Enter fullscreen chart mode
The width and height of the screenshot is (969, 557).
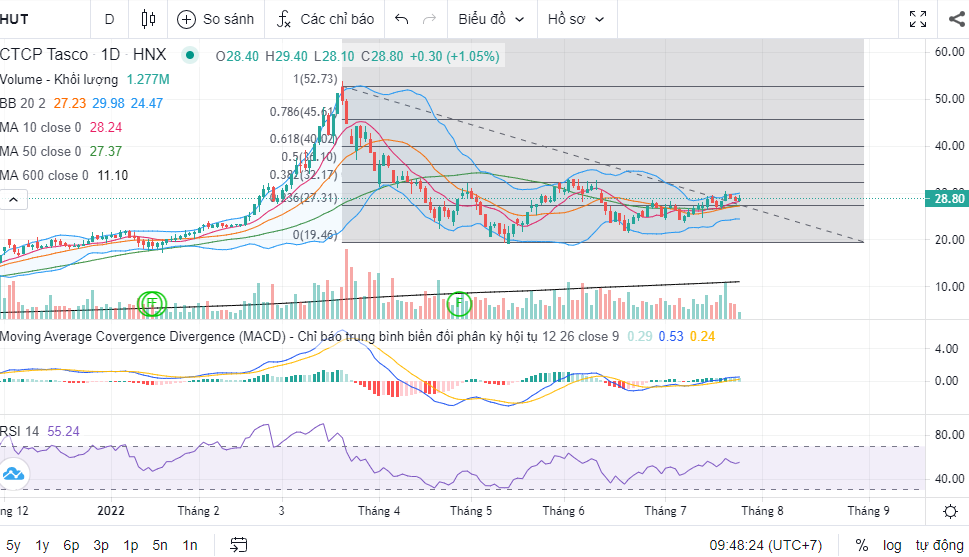917,19
